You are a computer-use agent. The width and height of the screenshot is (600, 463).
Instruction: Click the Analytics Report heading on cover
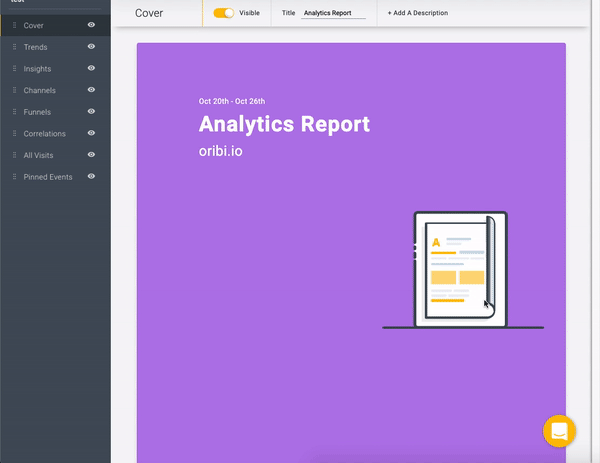click(x=284, y=124)
